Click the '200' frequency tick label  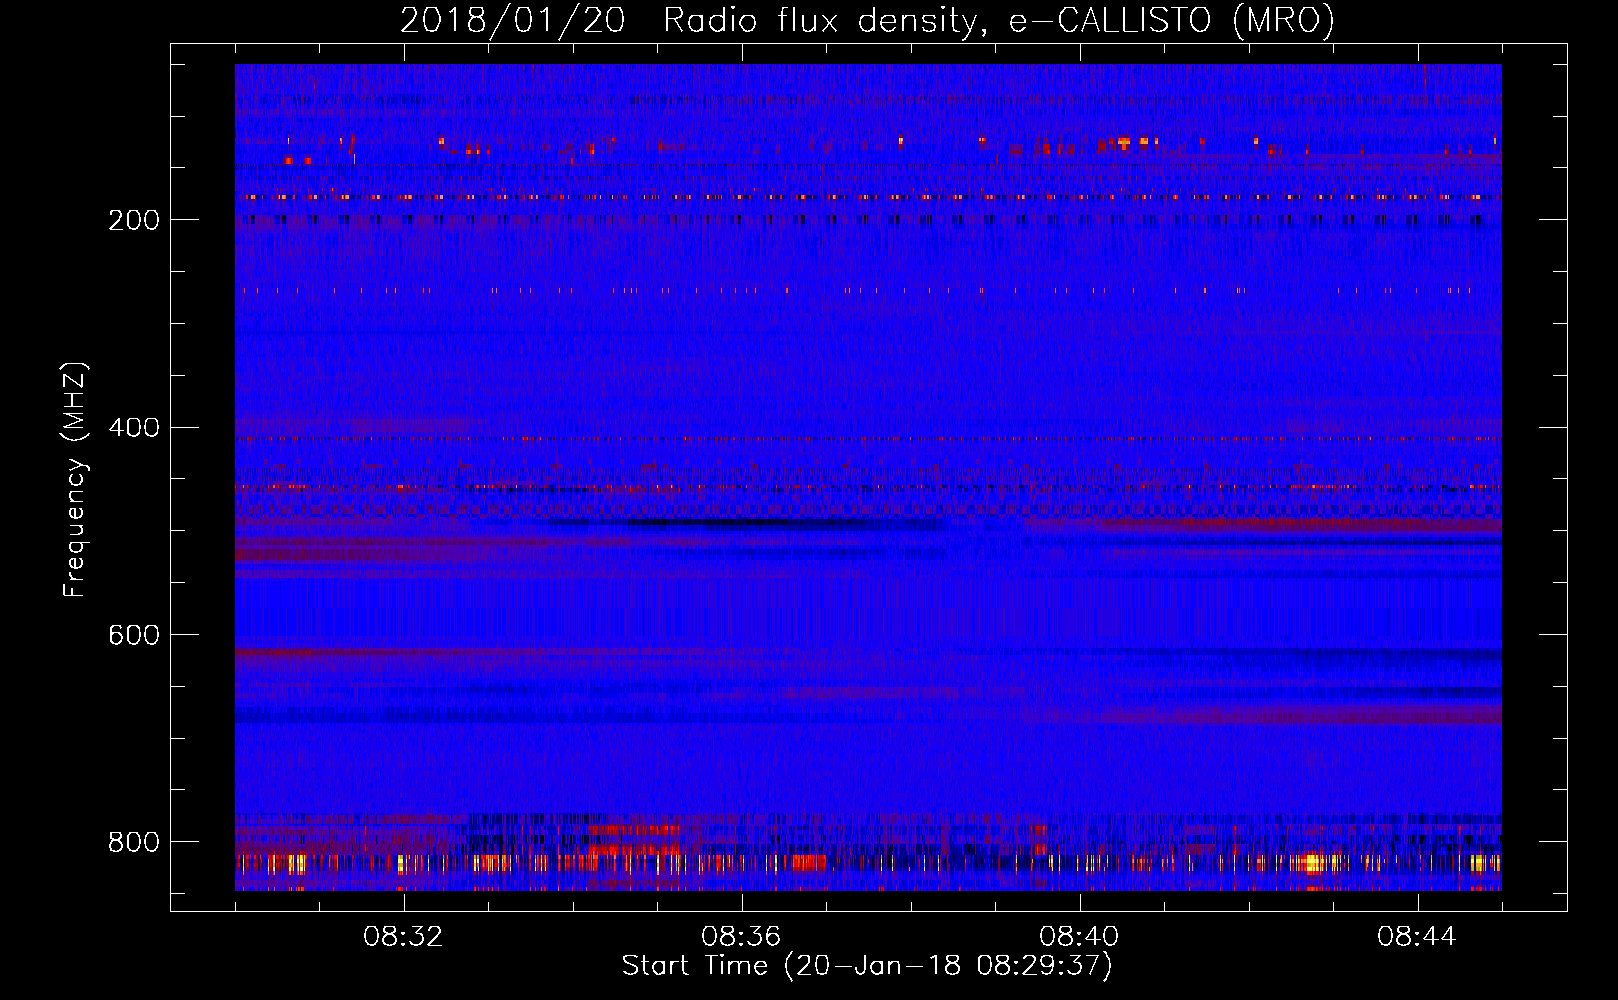[x=134, y=220]
